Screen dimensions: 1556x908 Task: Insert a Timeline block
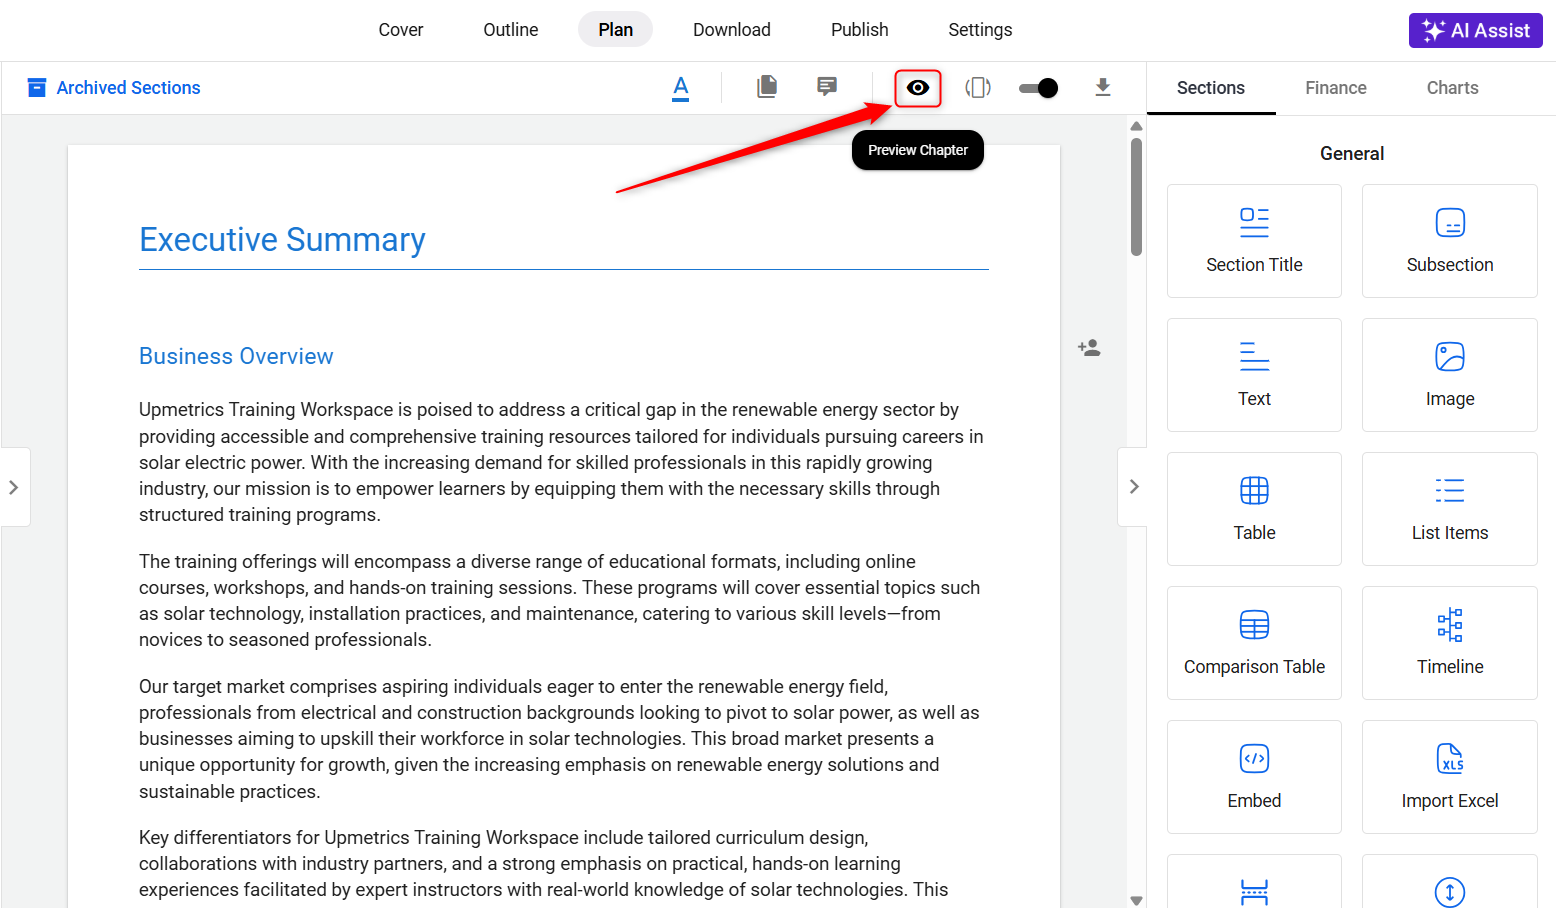click(x=1450, y=643)
